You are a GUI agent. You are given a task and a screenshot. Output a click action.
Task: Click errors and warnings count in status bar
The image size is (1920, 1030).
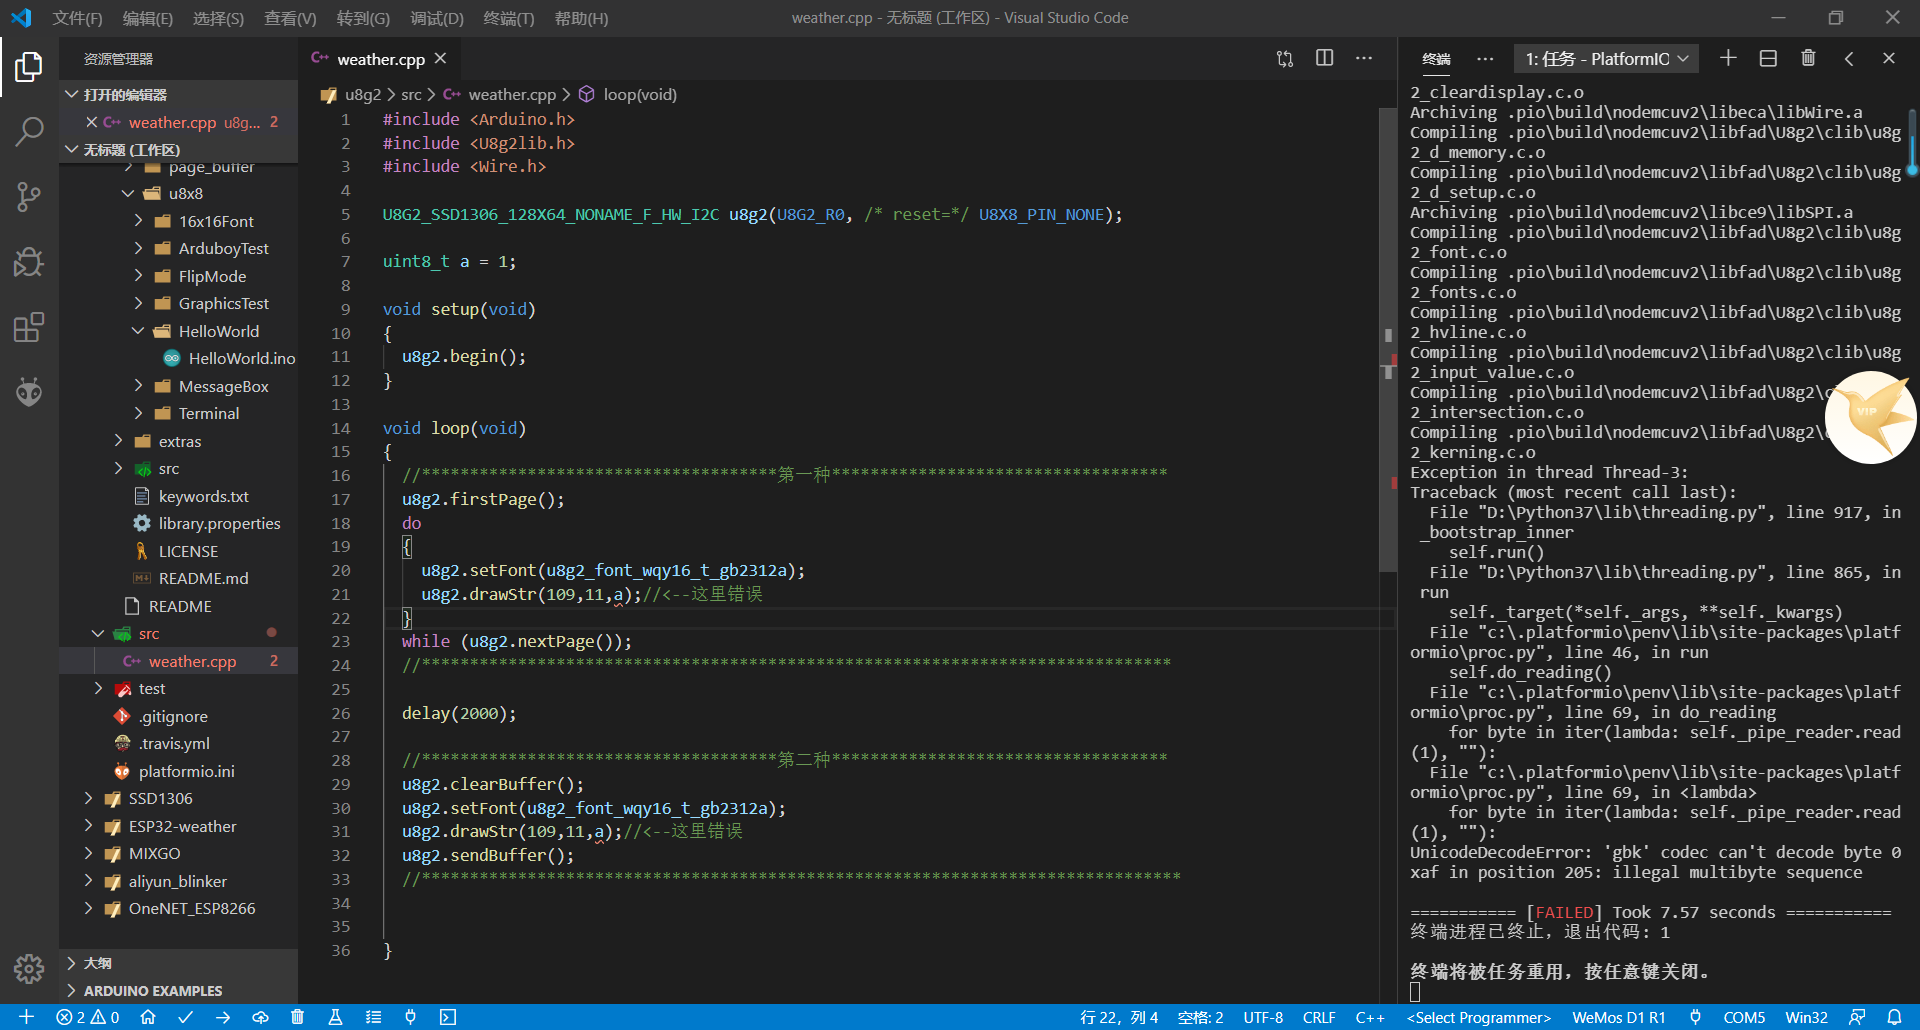(x=88, y=1017)
